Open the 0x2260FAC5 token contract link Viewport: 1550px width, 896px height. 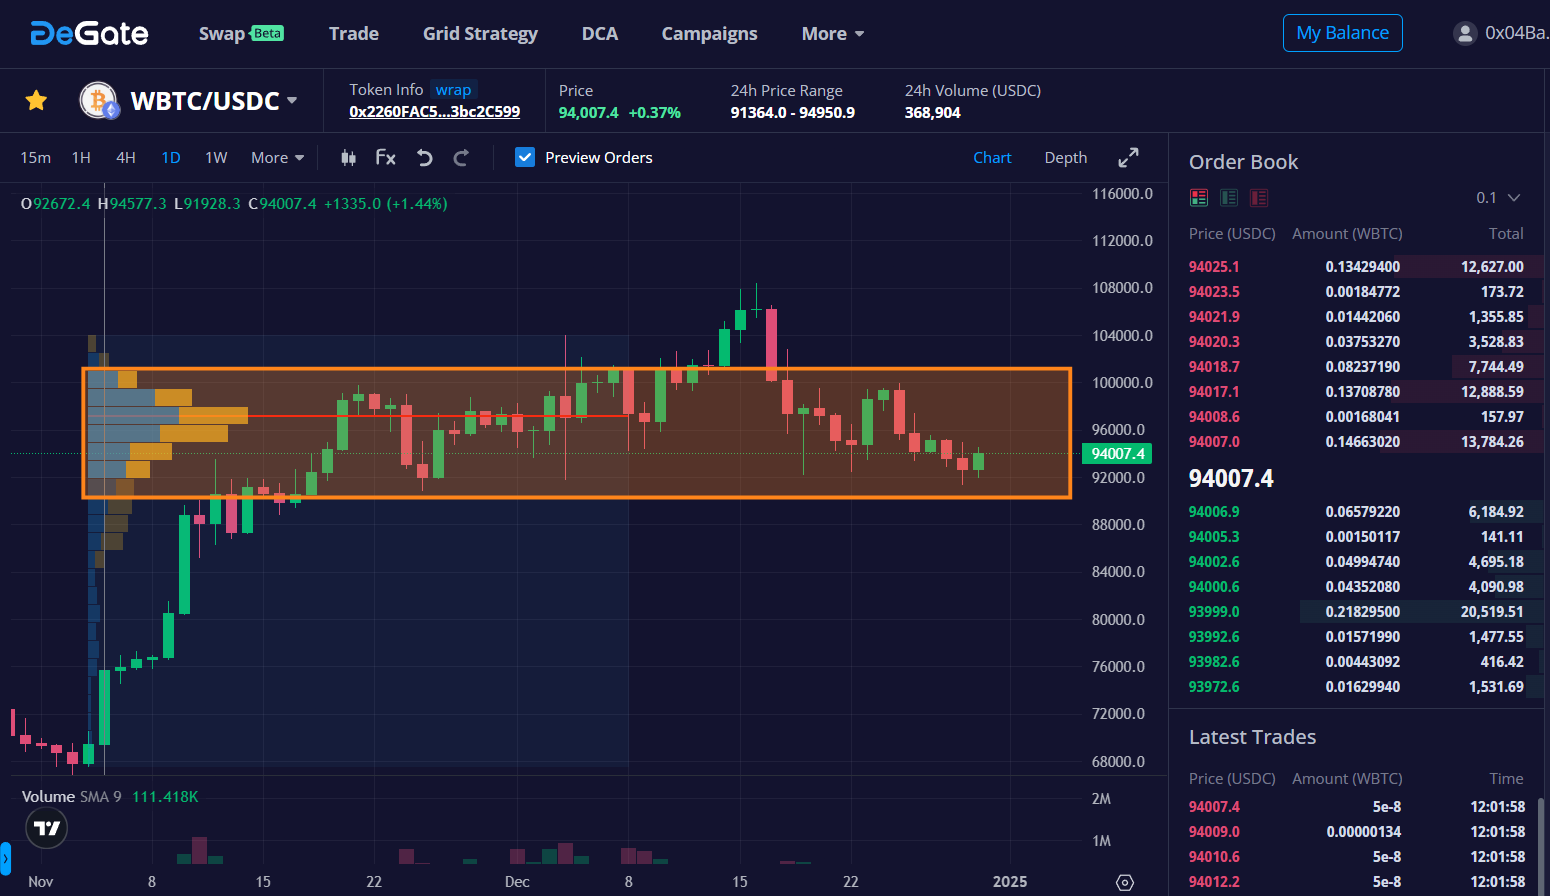tap(434, 112)
